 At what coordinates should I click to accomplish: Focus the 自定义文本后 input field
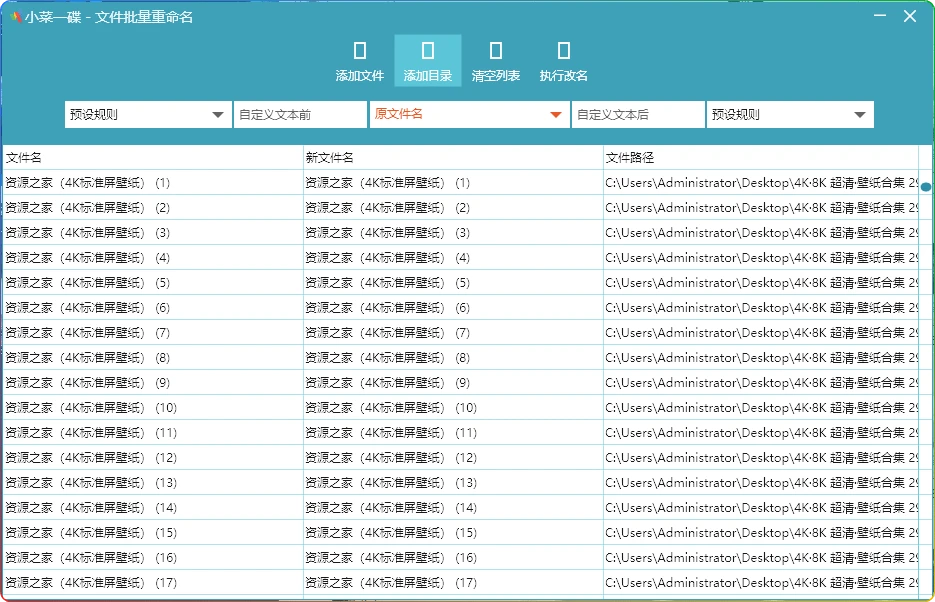click(638, 115)
